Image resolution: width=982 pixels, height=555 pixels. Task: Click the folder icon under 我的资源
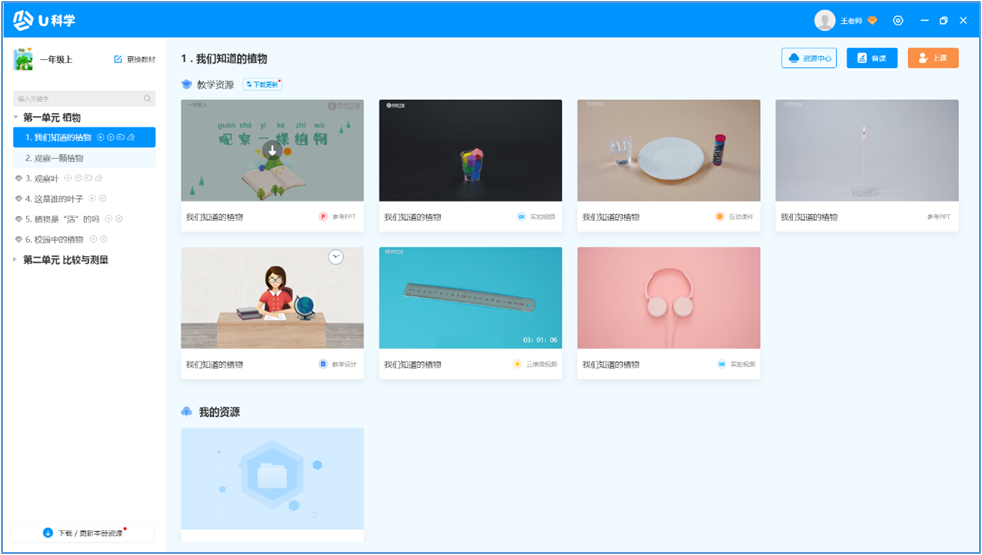(x=272, y=477)
